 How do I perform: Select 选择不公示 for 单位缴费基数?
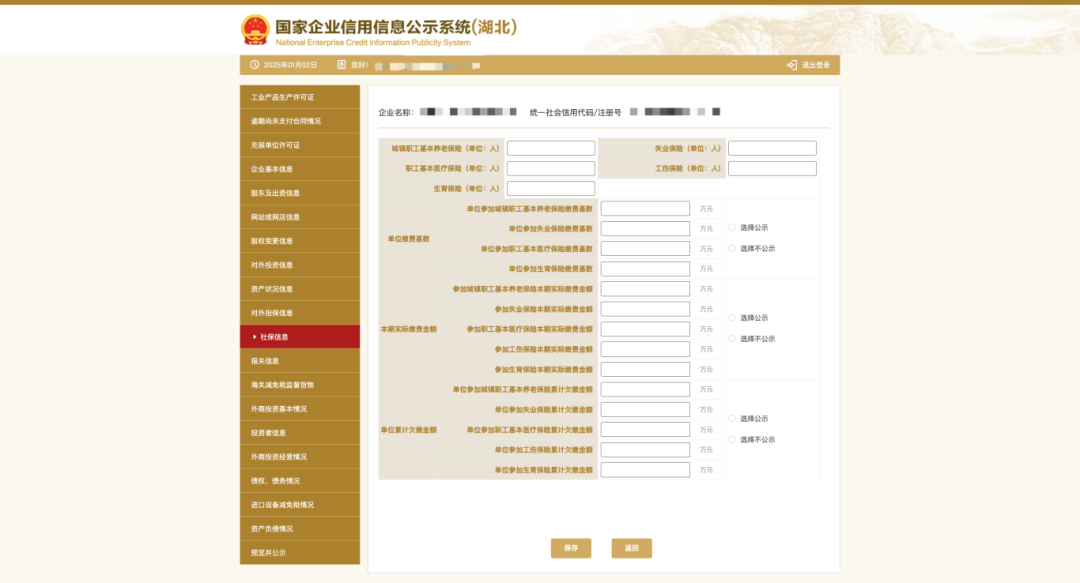pos(731,248)
